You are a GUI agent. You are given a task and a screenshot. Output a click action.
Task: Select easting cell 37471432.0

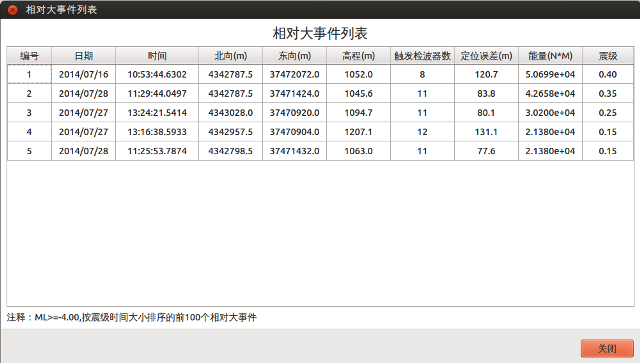pyautogui.click(x=294, y=151)
